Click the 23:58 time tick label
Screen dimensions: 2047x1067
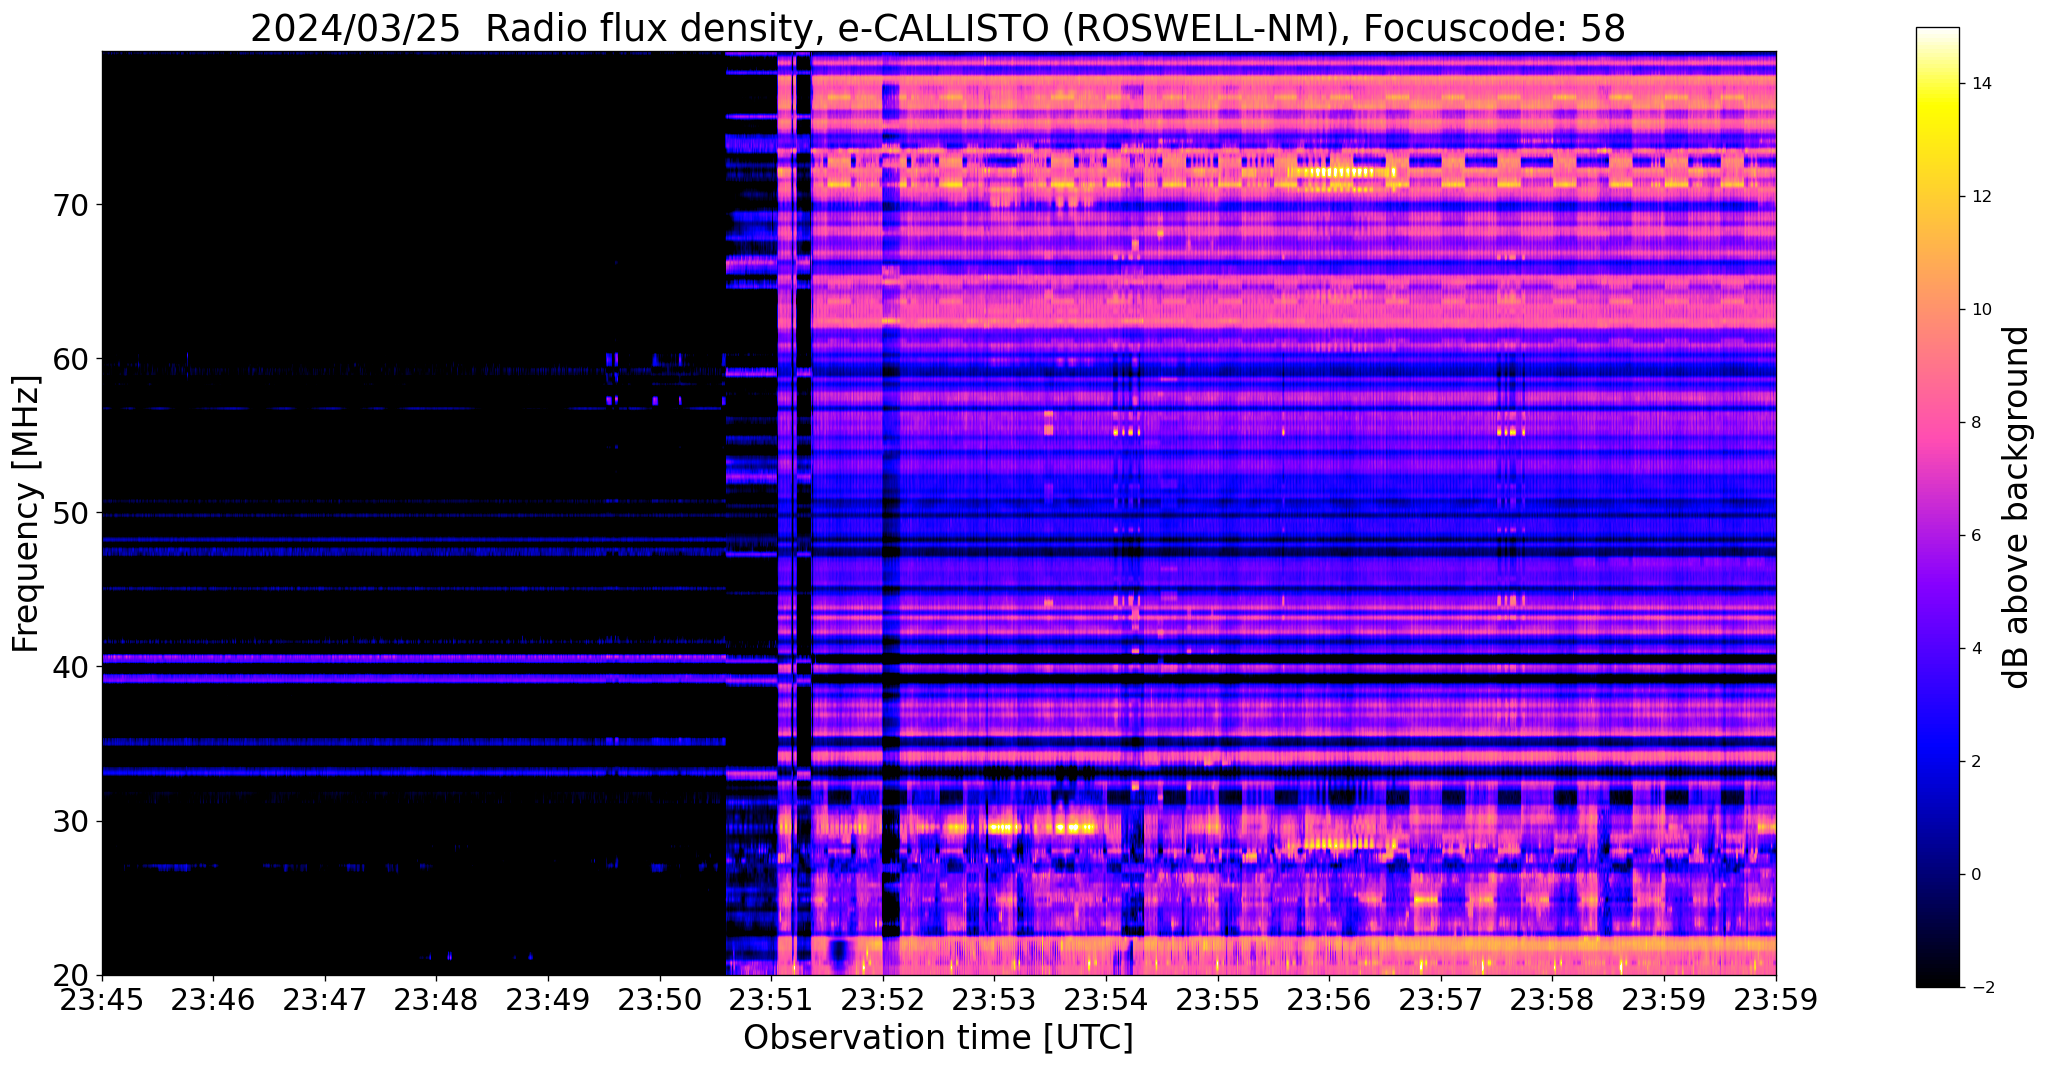(x=1552, y=998)
